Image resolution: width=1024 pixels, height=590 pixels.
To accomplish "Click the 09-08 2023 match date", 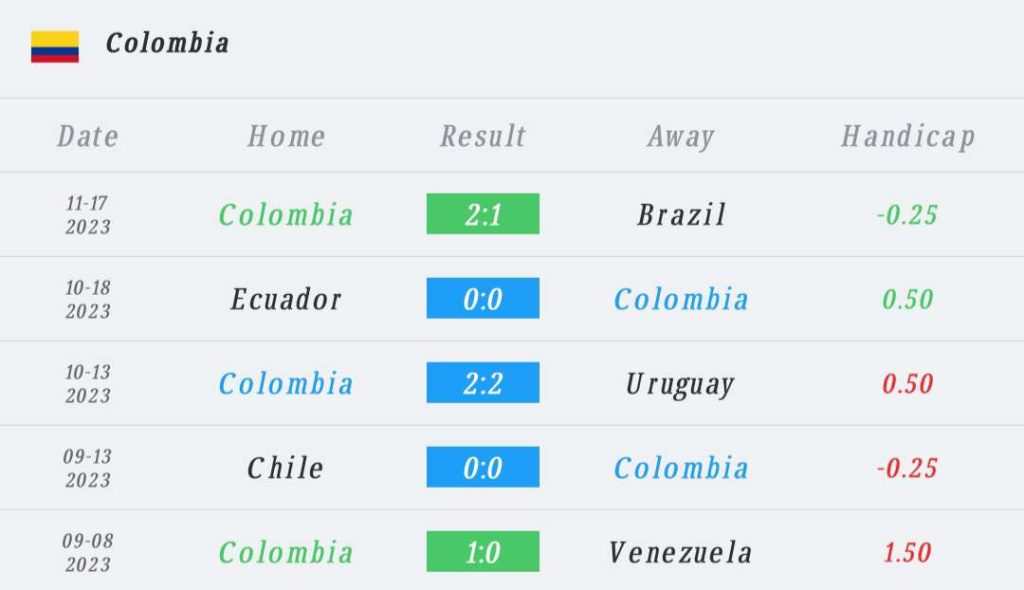I will point(88,552).
